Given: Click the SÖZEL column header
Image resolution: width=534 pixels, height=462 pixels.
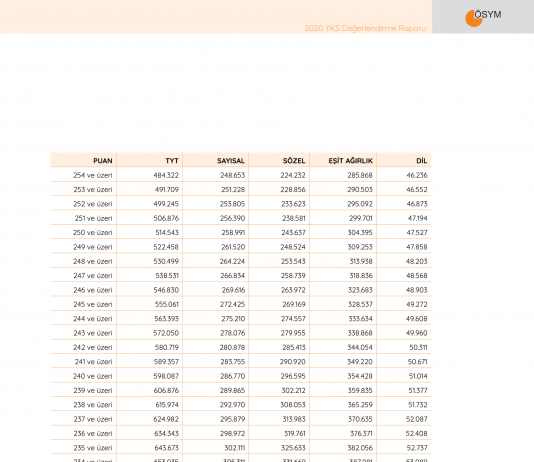Looking at the screenshot, I should [294, 161].
